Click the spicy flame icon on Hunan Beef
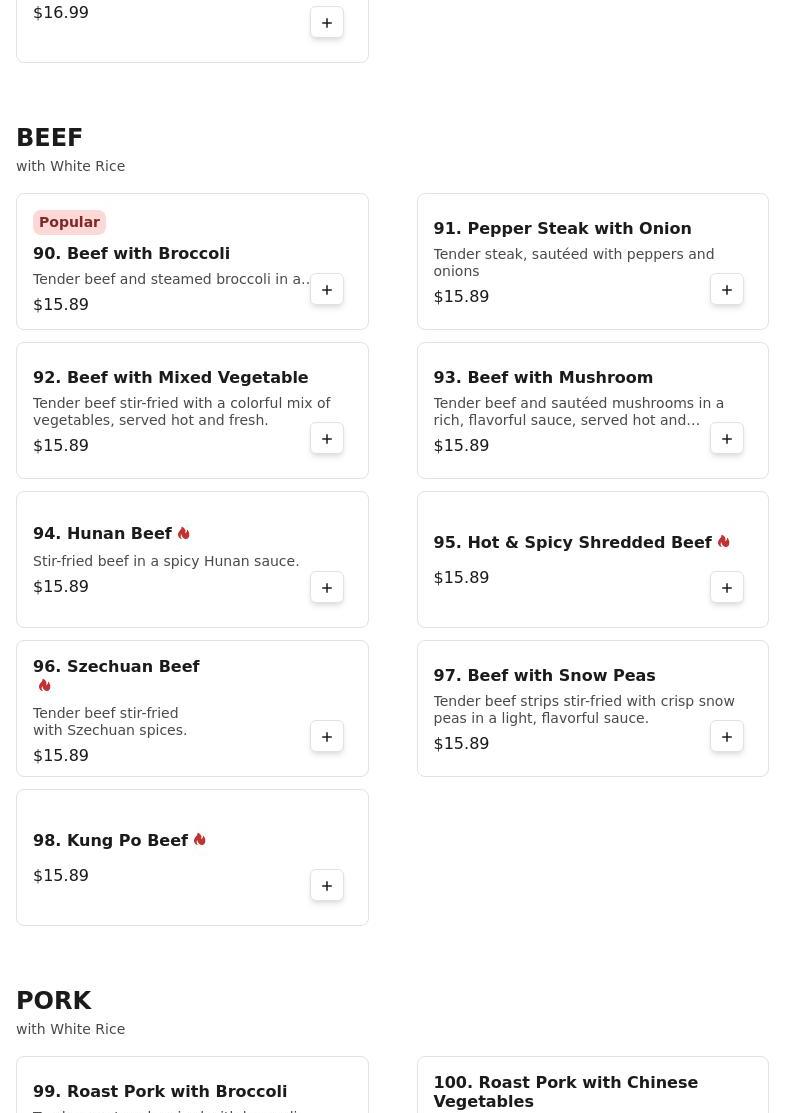Screen dimensions: 785x1113 [x=184, y=533]
